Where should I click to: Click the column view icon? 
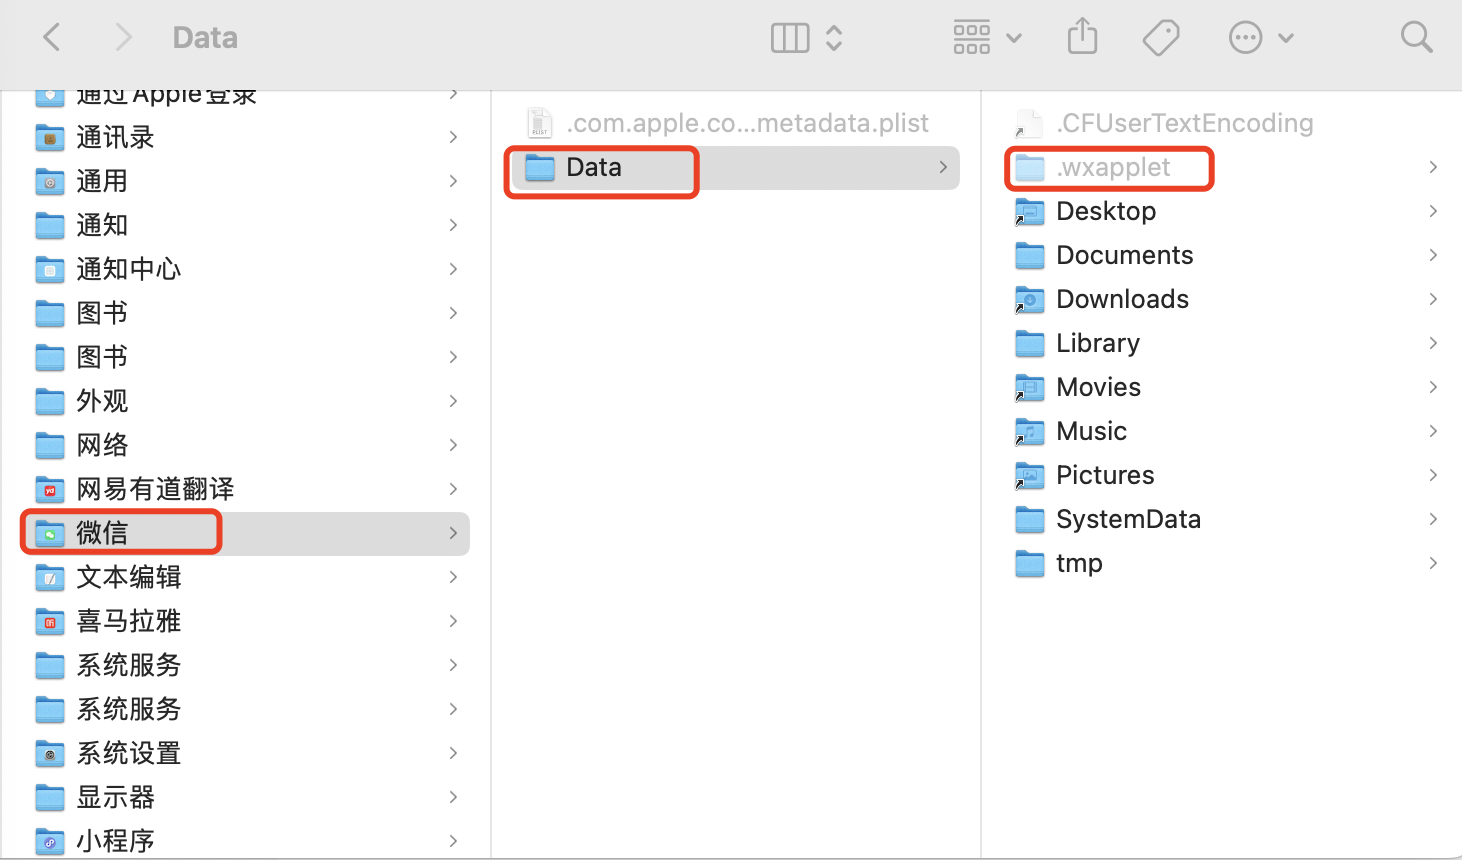click(x=790, y=38)
